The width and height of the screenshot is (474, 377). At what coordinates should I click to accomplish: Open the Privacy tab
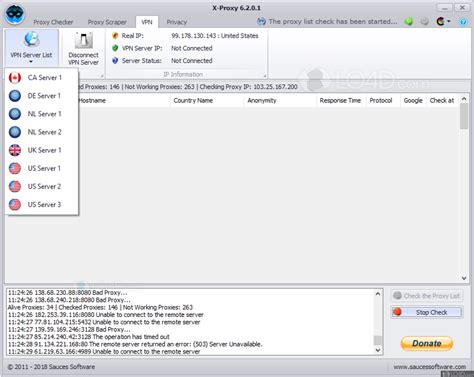pos(177,22)
